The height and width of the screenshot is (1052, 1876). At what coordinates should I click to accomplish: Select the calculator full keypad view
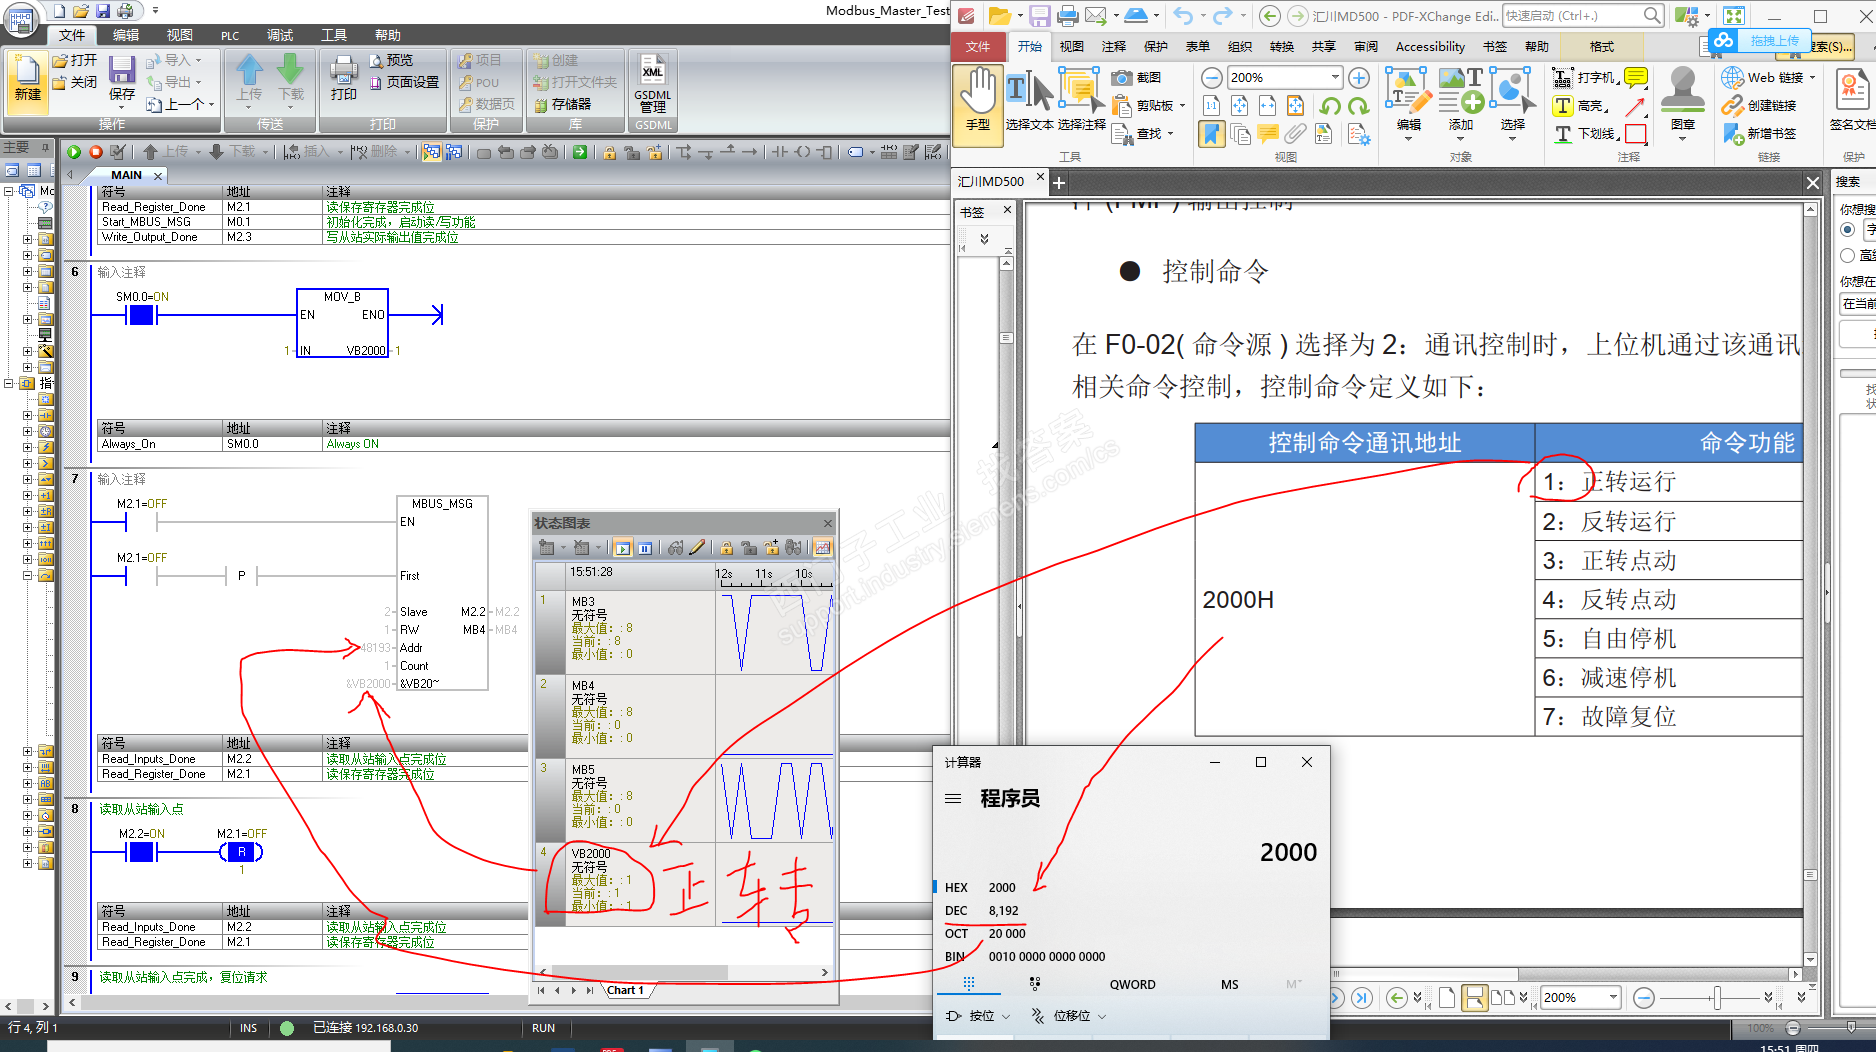tap(968, 984)
